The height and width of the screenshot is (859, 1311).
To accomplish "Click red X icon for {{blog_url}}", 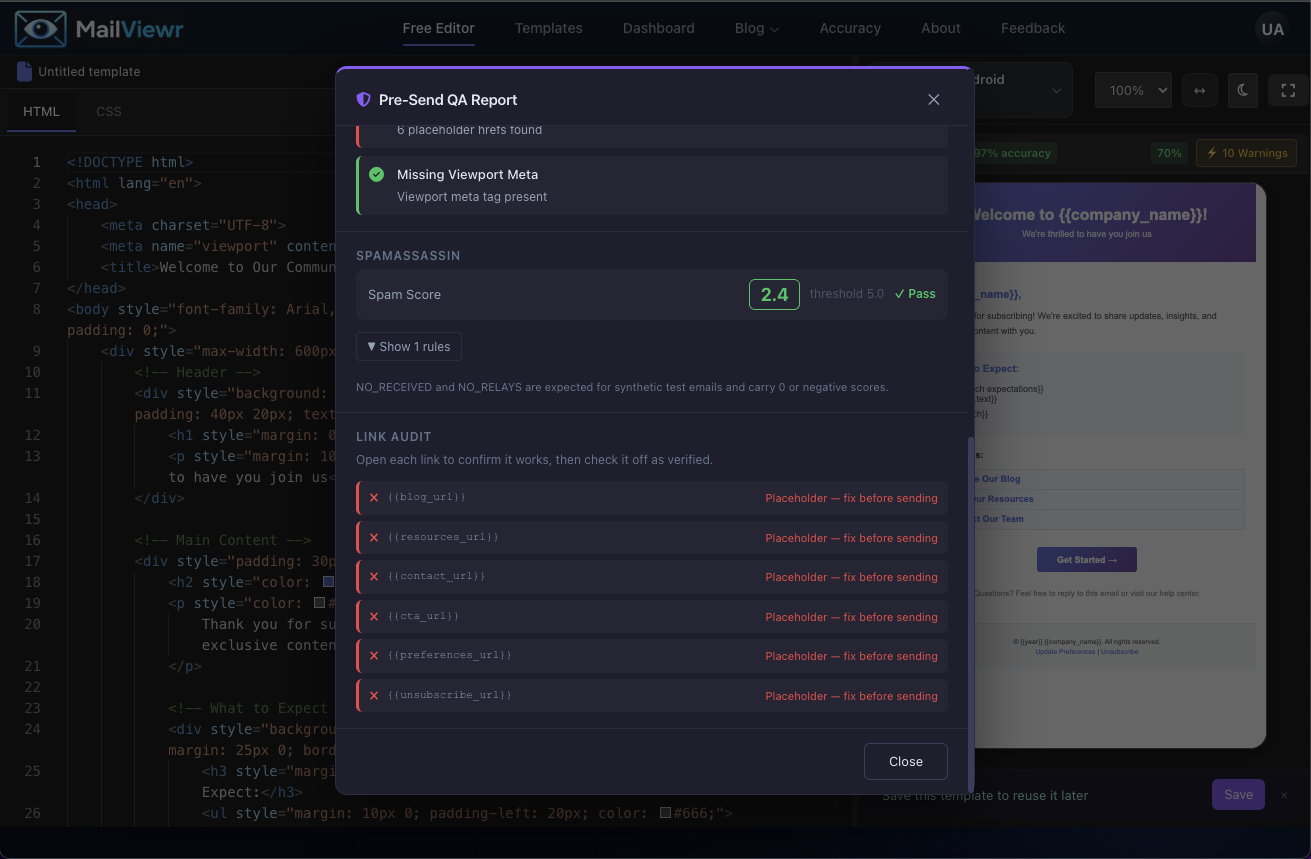I will (374, 497).
